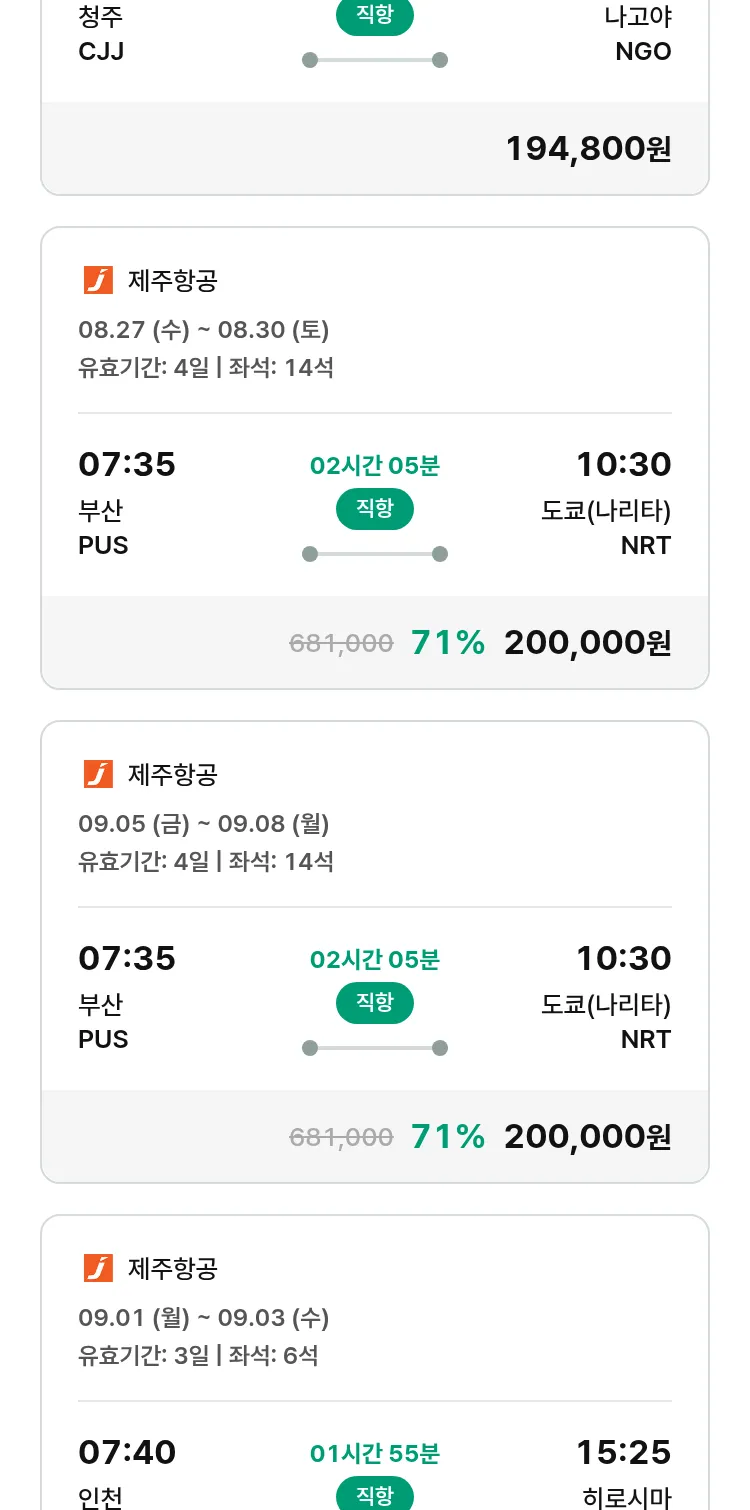Click the 직항 badge on the 08.27 부산 flight
This screenshot has width=750, height=1510.
click(375, 509)
